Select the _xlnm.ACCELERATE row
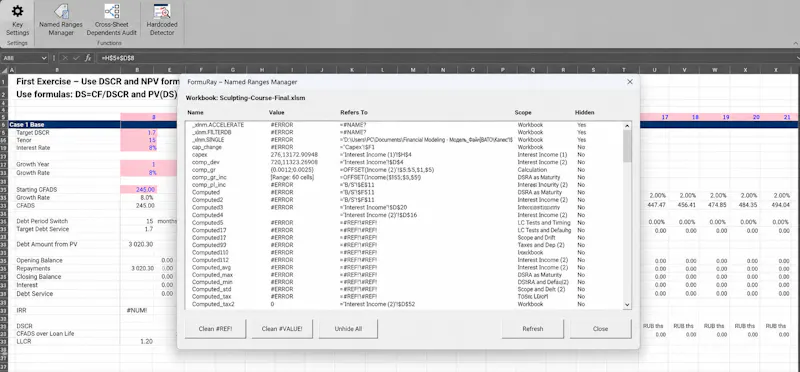The height and width of the screenshot is (372, 800). (404, 125)
